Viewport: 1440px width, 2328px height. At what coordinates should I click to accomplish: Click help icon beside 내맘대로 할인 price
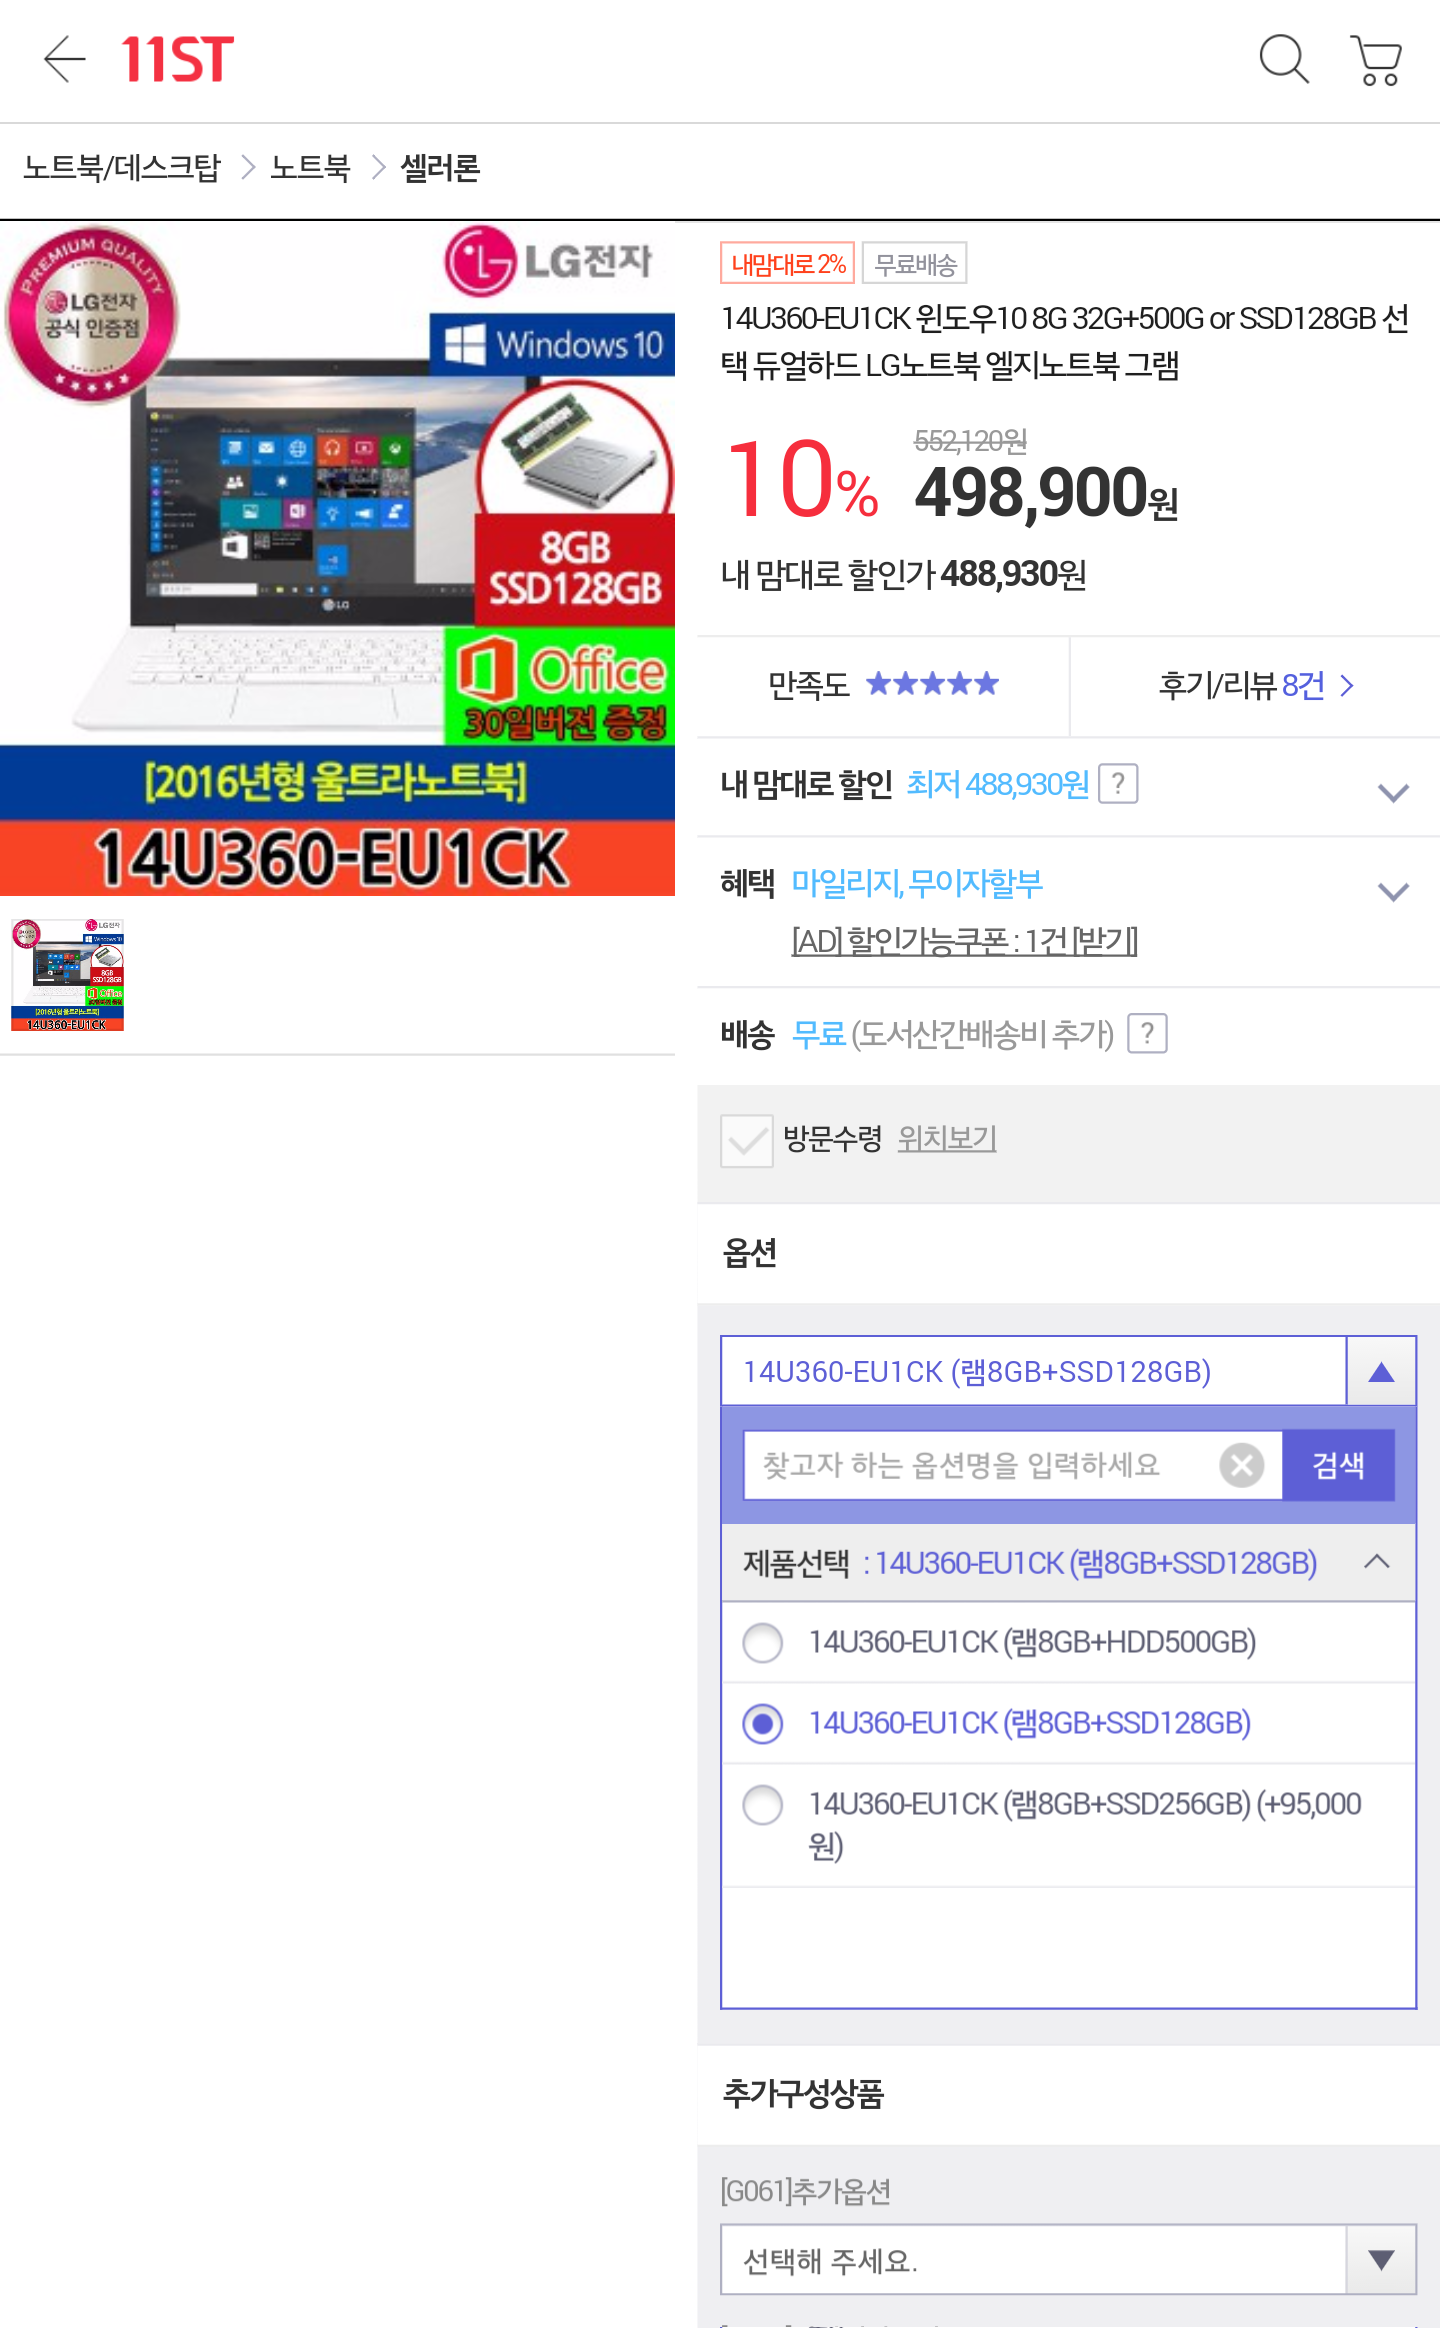(x=1118, y=784)
